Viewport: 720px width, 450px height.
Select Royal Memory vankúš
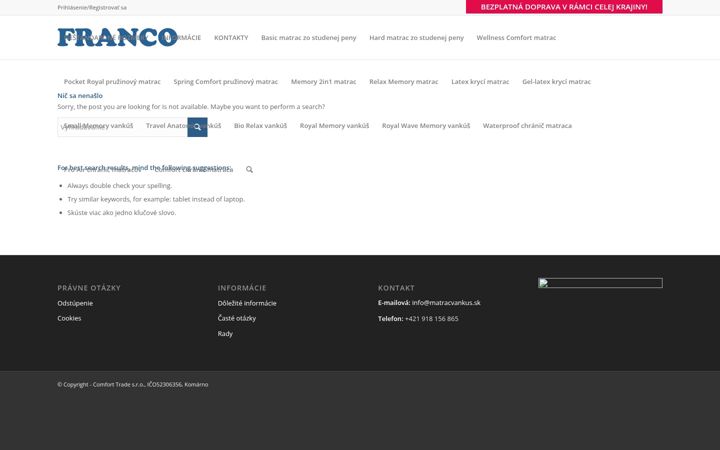point(334,126)
